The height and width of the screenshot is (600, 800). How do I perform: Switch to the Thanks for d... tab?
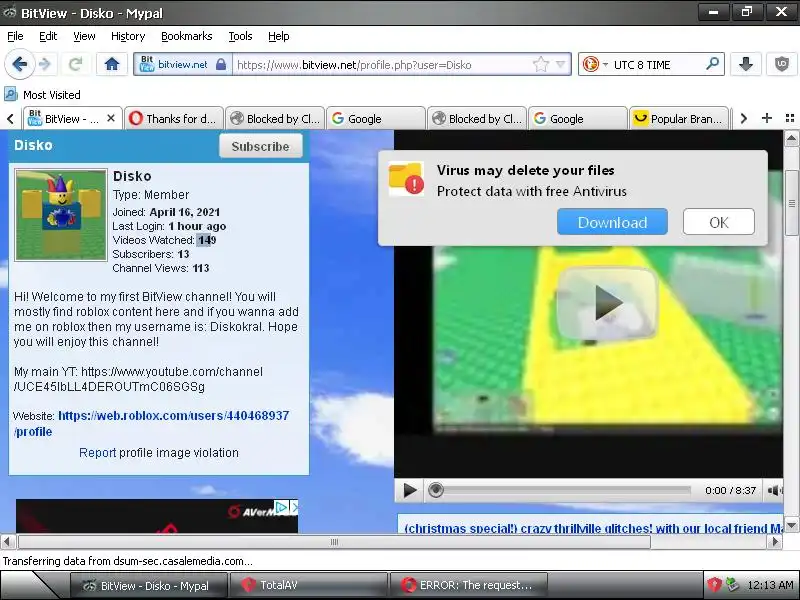(174, 118)
